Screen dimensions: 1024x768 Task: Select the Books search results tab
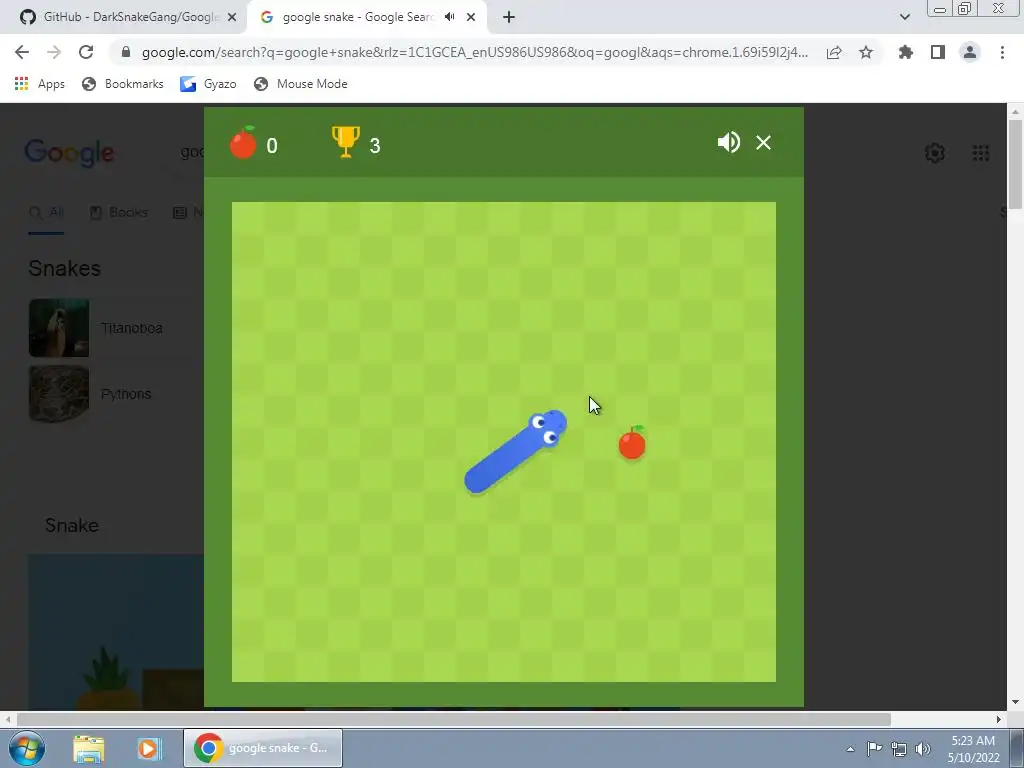coord(119,212)
